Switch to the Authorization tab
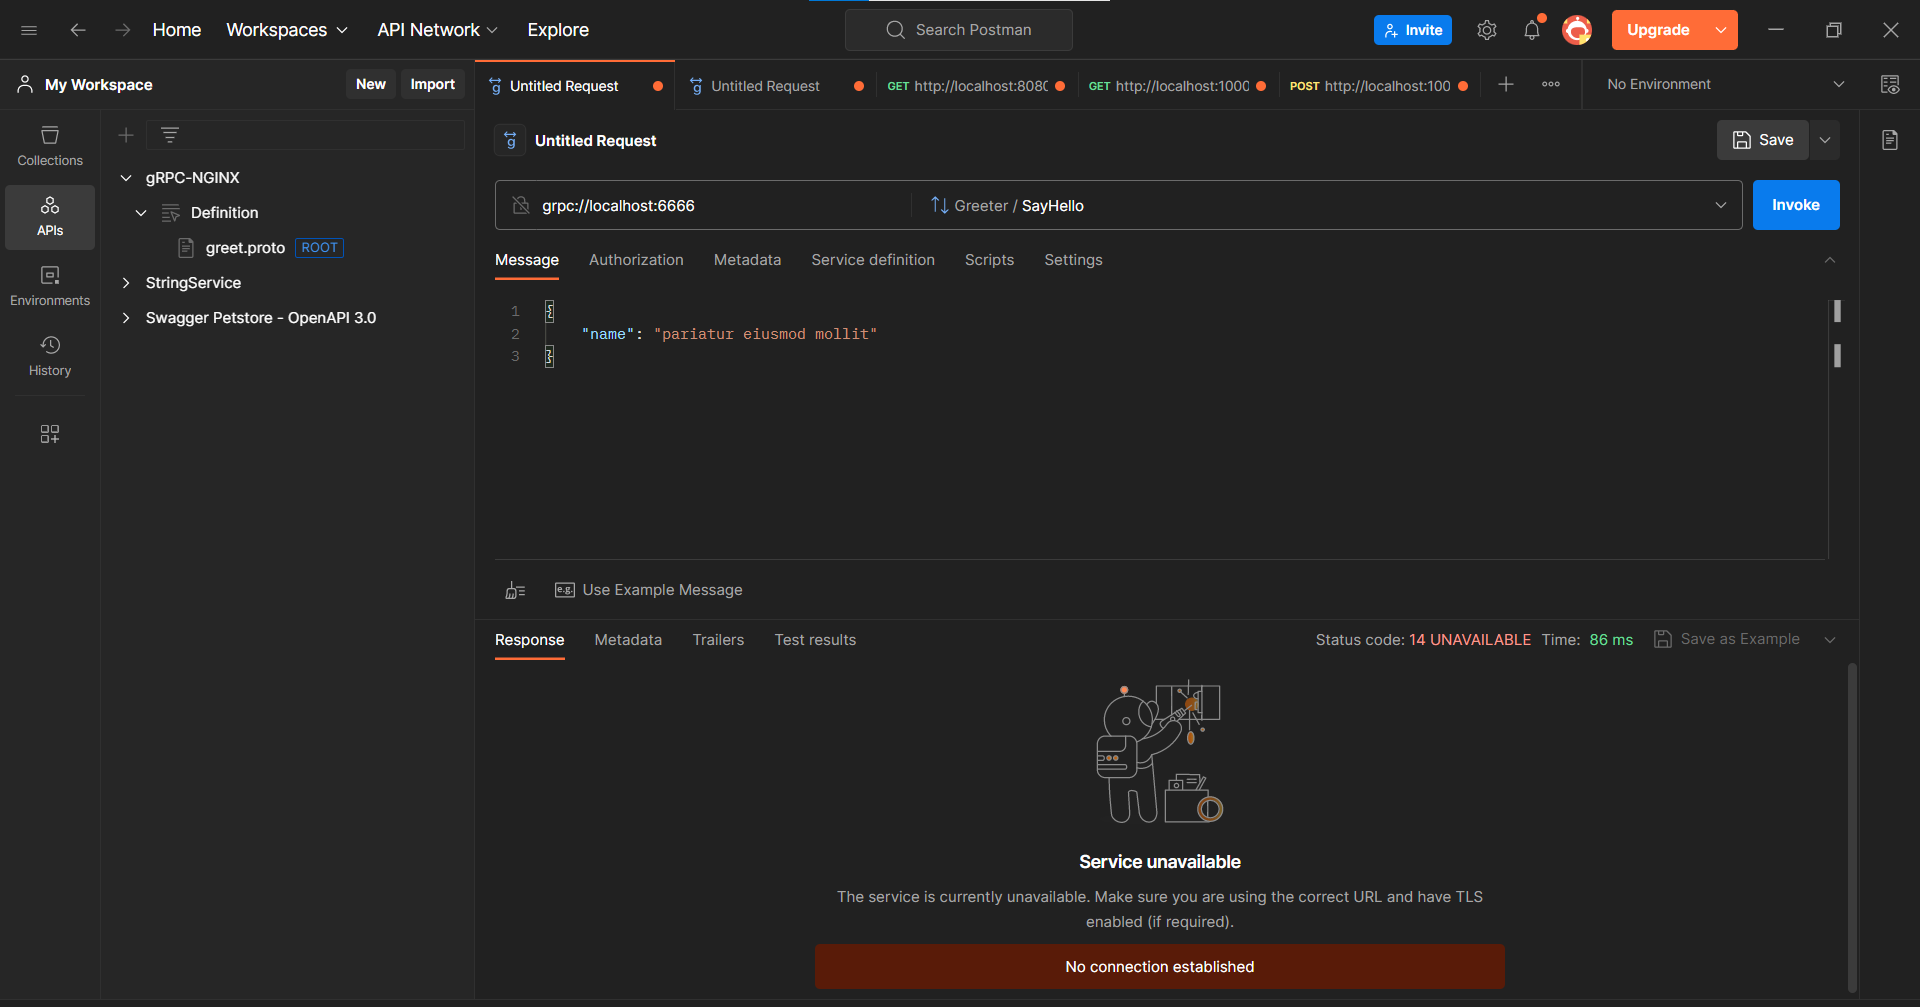This screenshot has height=1007, width=1920. tap(636, 260)
